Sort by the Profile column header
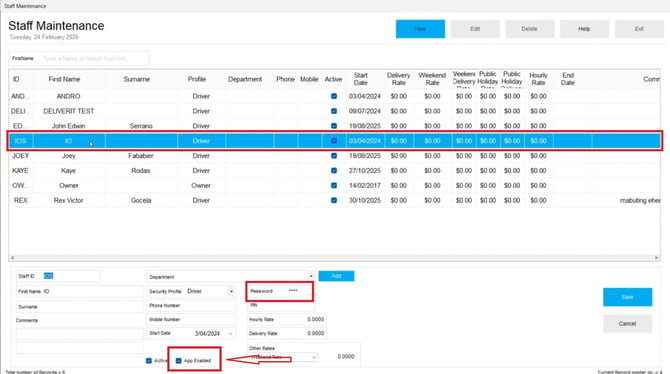This screenshot has width=670, height=374. [197, 79]
